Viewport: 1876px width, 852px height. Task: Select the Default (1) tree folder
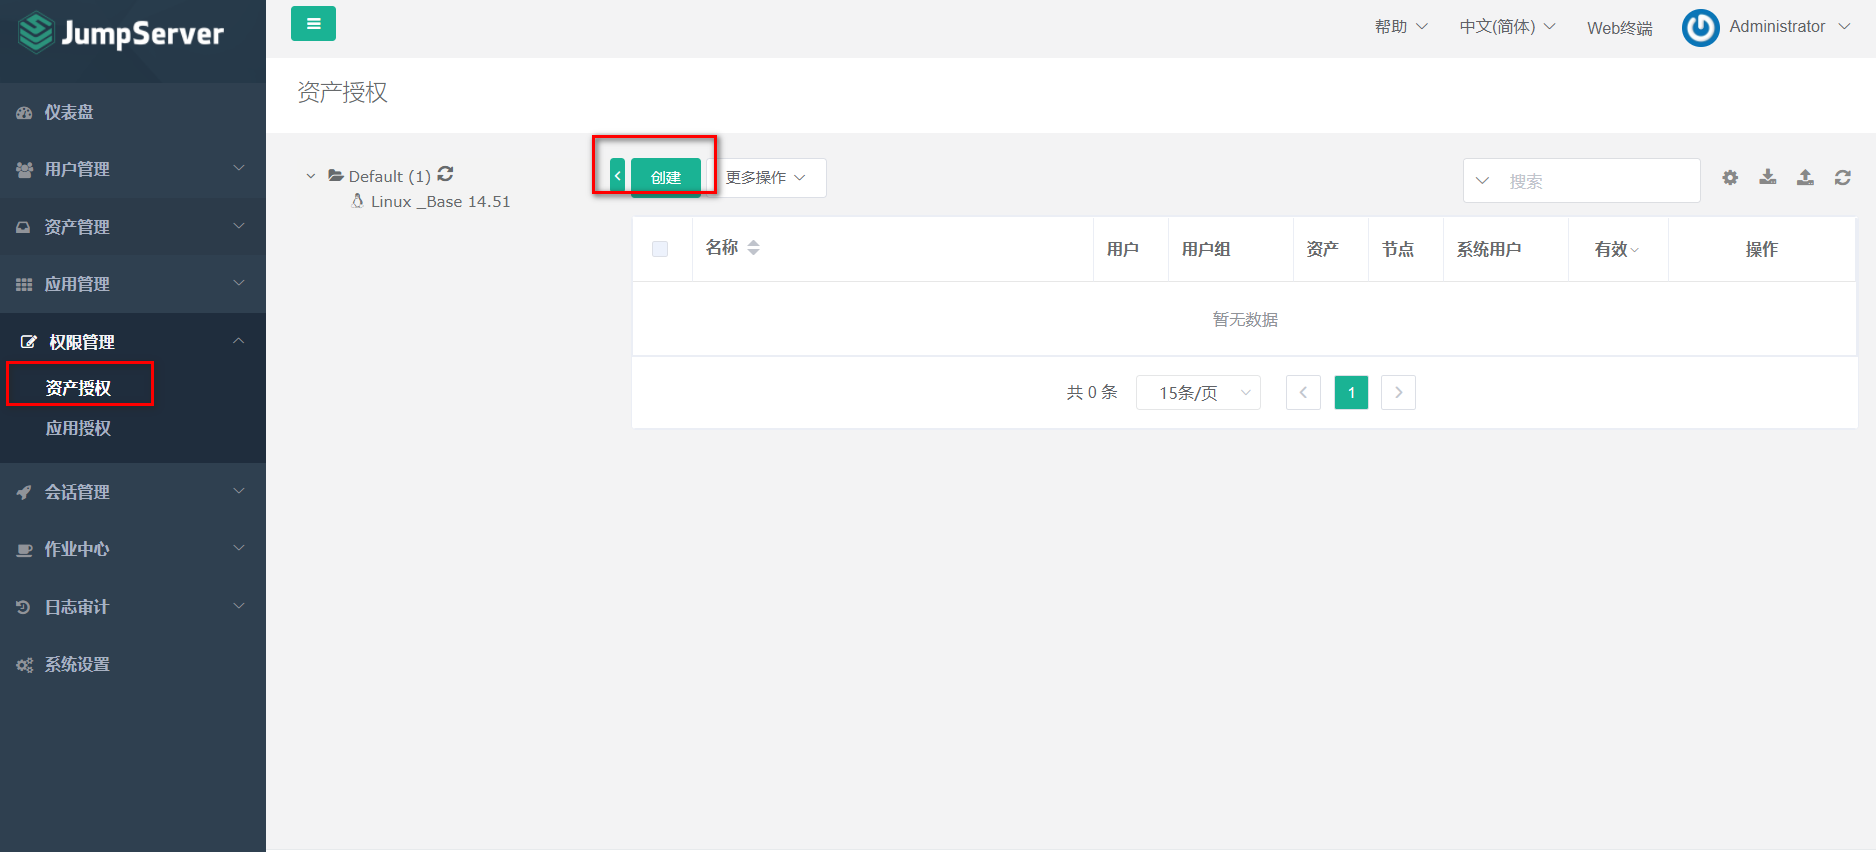coord(380,176)
